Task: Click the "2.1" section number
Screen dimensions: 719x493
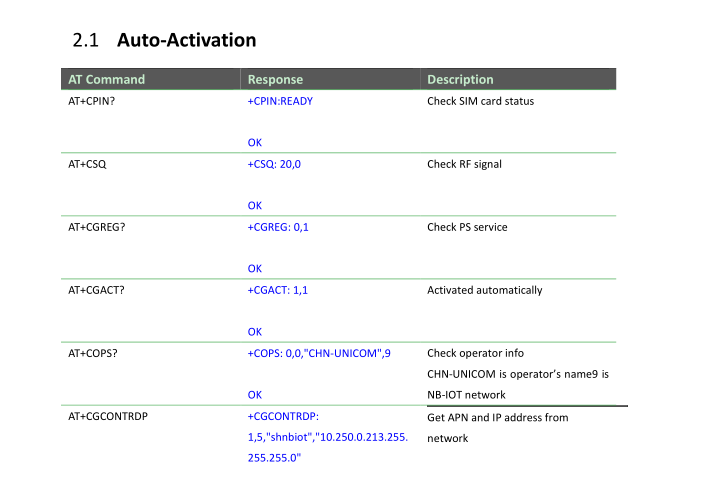Action: pos(85,40)
